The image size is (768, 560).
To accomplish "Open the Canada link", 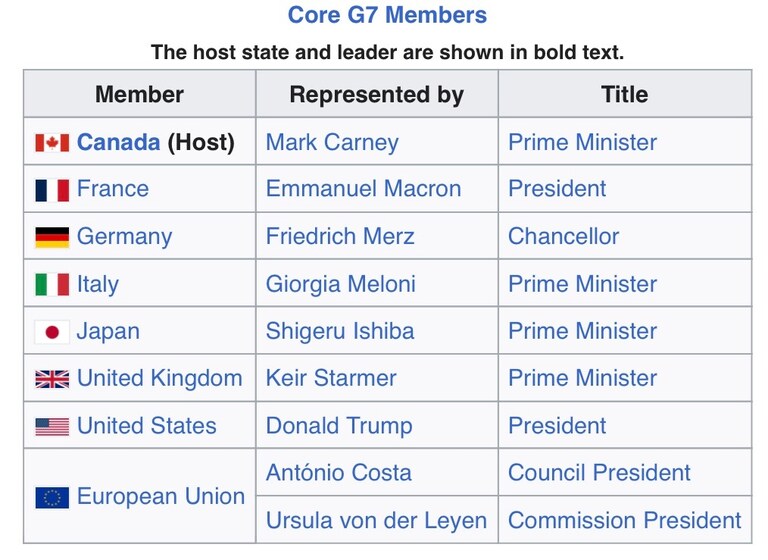I will pyautogui.click(x=118, y=143).
